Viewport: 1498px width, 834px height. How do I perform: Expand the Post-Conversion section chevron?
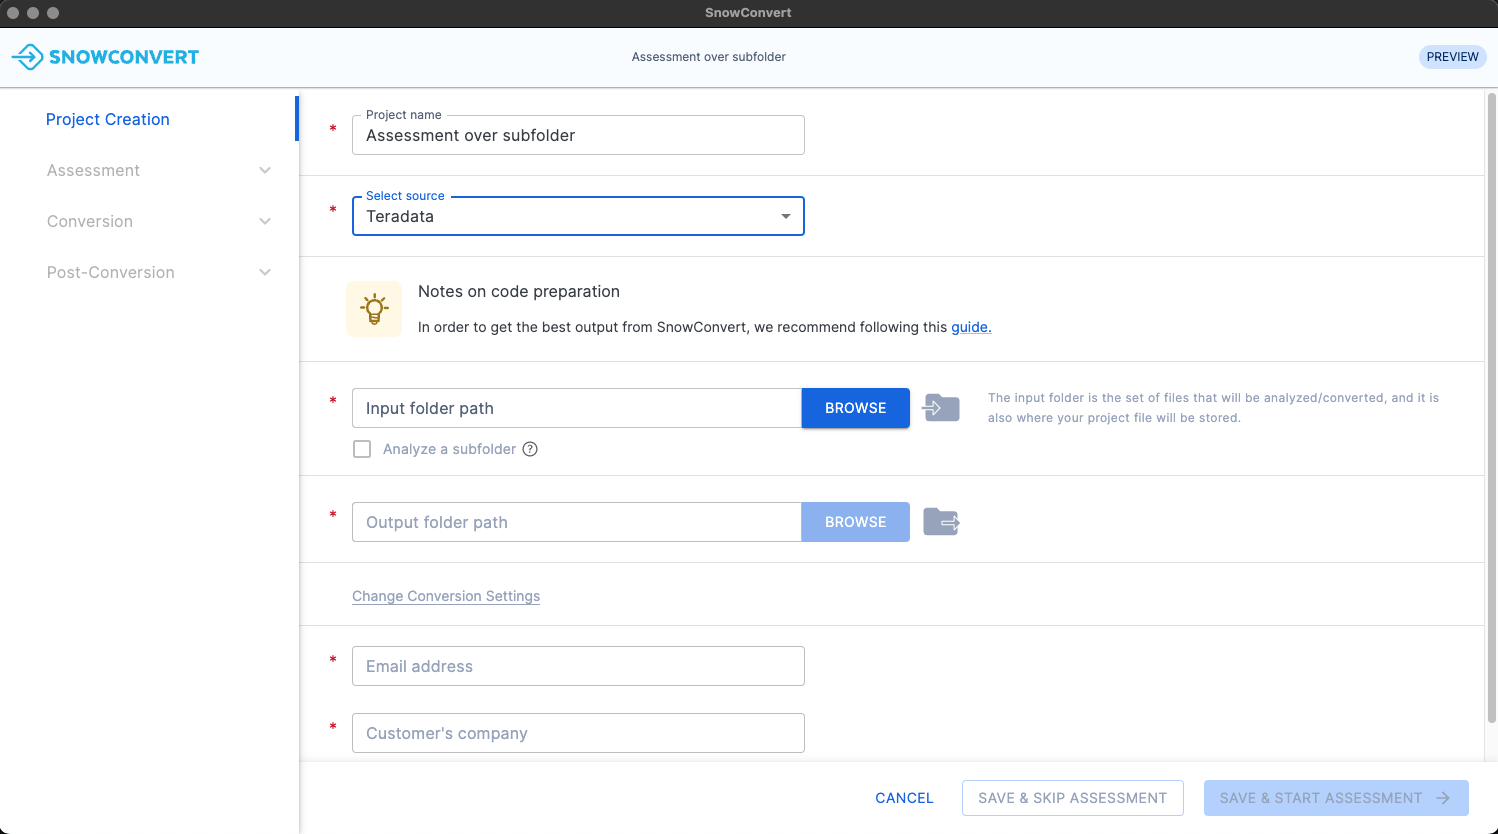[x=265, y=272]
